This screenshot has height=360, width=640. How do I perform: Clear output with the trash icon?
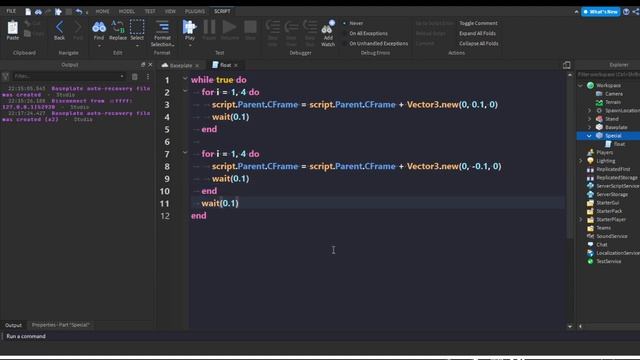135,76
